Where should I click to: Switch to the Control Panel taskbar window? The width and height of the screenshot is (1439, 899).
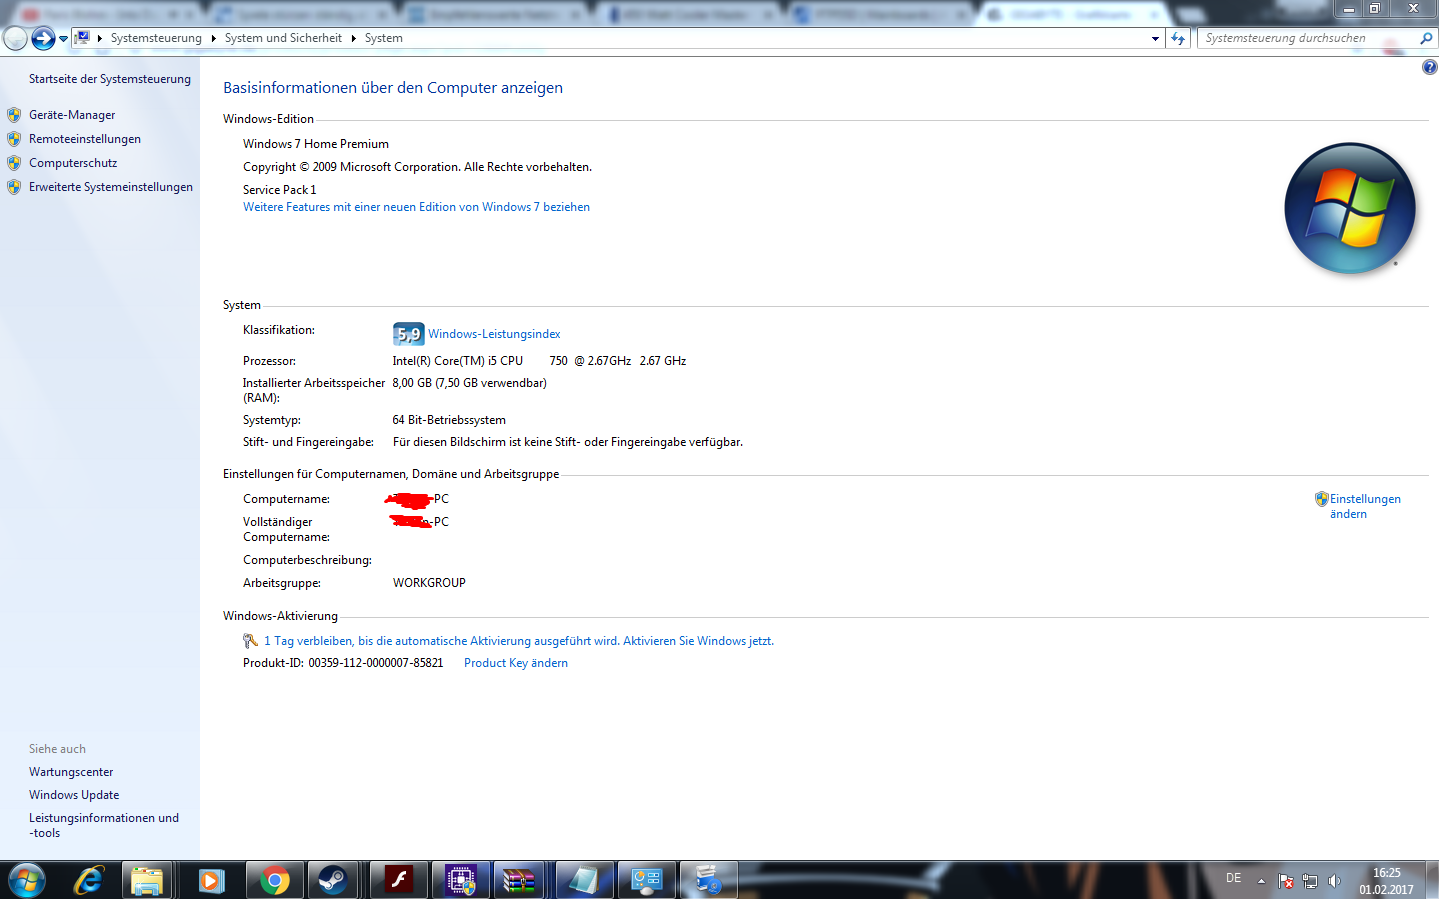[x=647, y=880]
